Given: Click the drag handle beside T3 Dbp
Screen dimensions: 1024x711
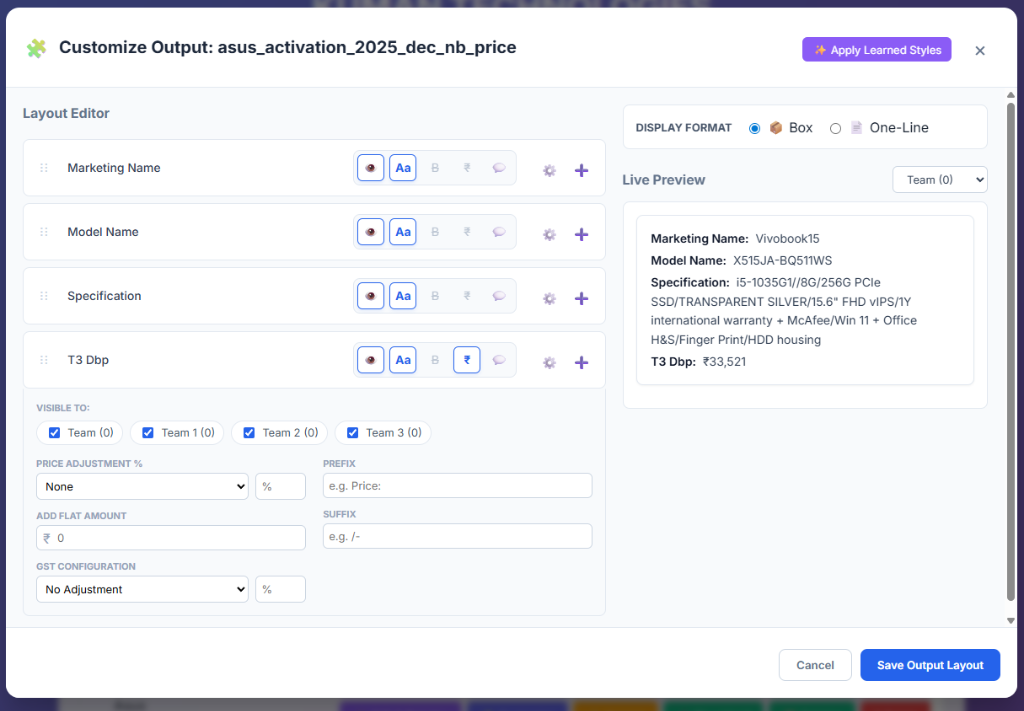Looking at the screenshot, I should tap(43, 359).
